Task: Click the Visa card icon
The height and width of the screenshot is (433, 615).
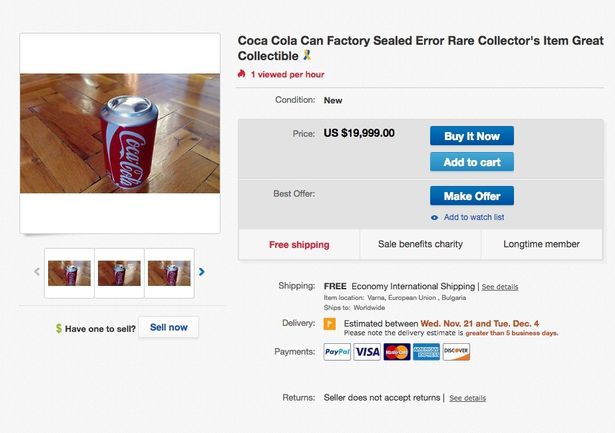Action: (x=367, y=352)
